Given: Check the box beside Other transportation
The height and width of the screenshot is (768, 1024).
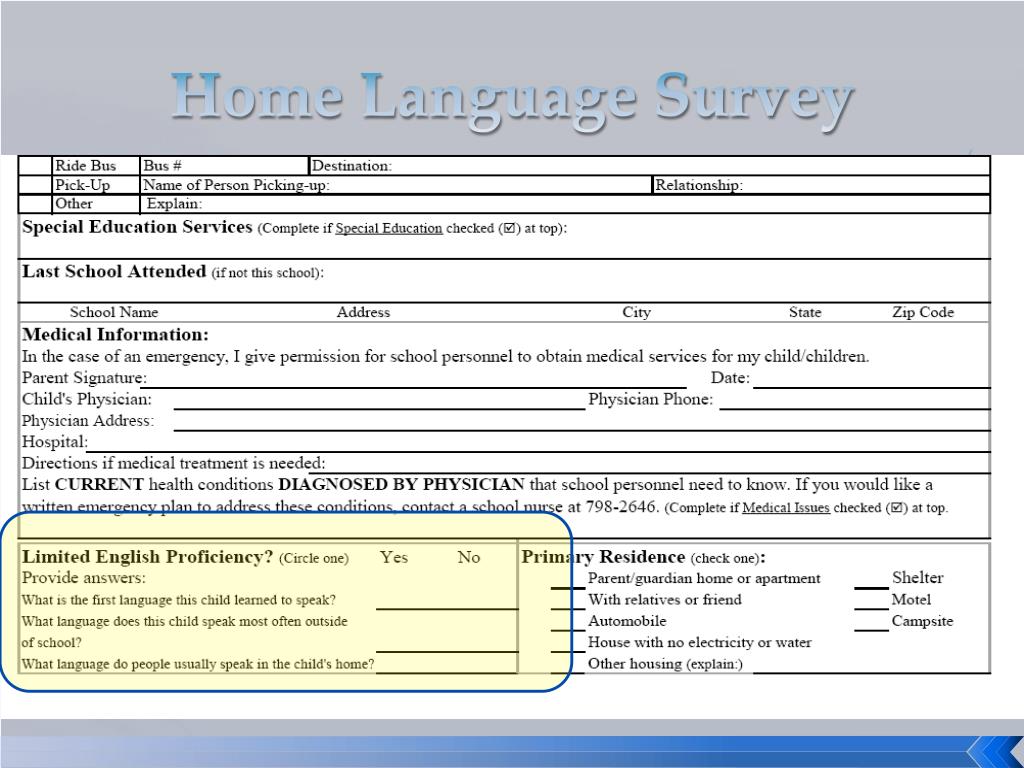Looking at the screenshot, I should (x=35, y=204).
